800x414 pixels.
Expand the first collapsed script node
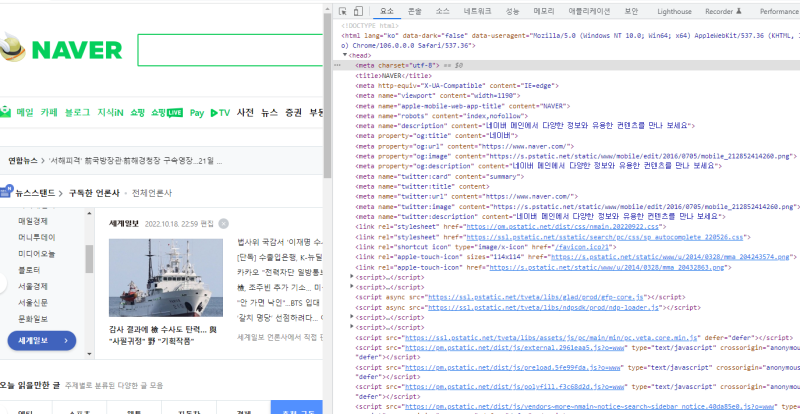(352, 275)
